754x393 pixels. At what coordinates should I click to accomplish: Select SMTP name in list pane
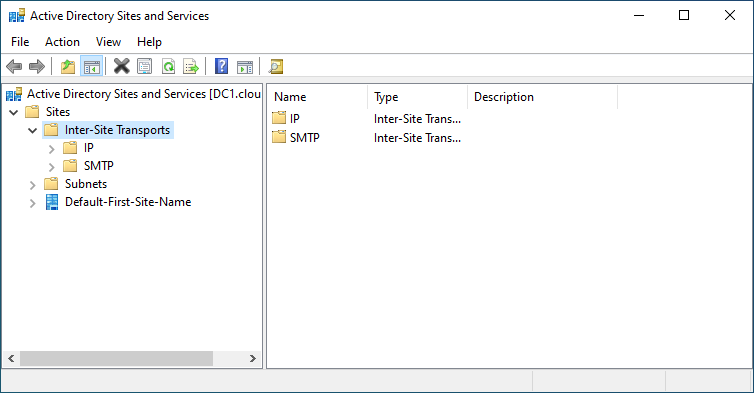(304, 138)
